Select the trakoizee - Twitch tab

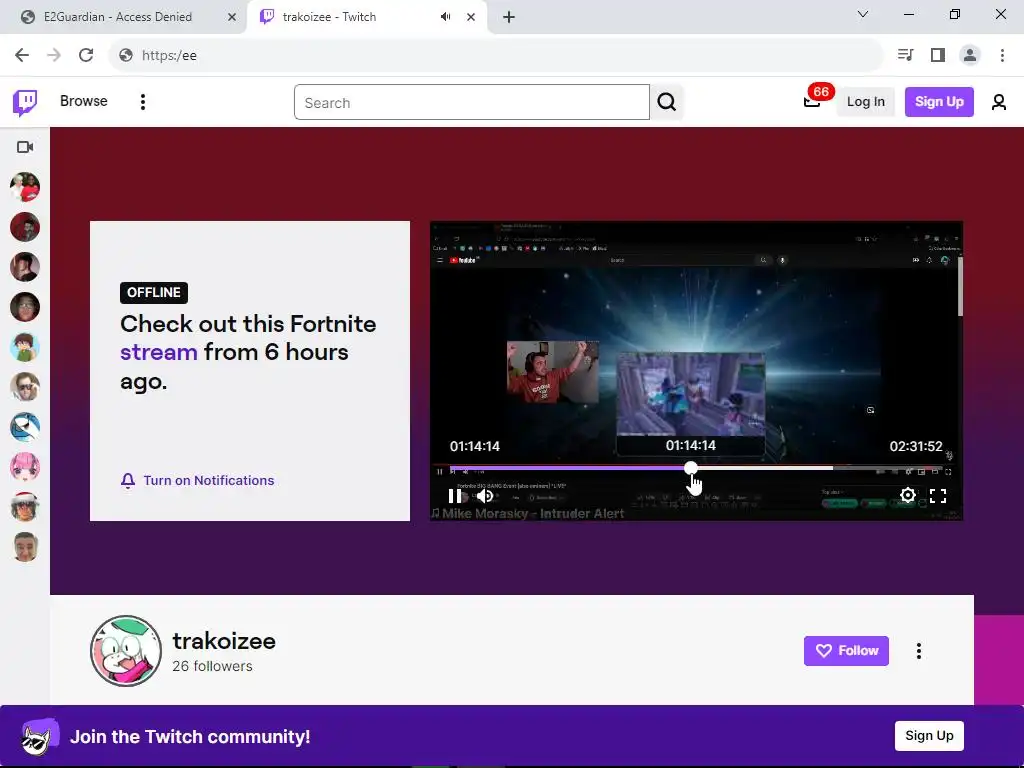tap(329, 17)
